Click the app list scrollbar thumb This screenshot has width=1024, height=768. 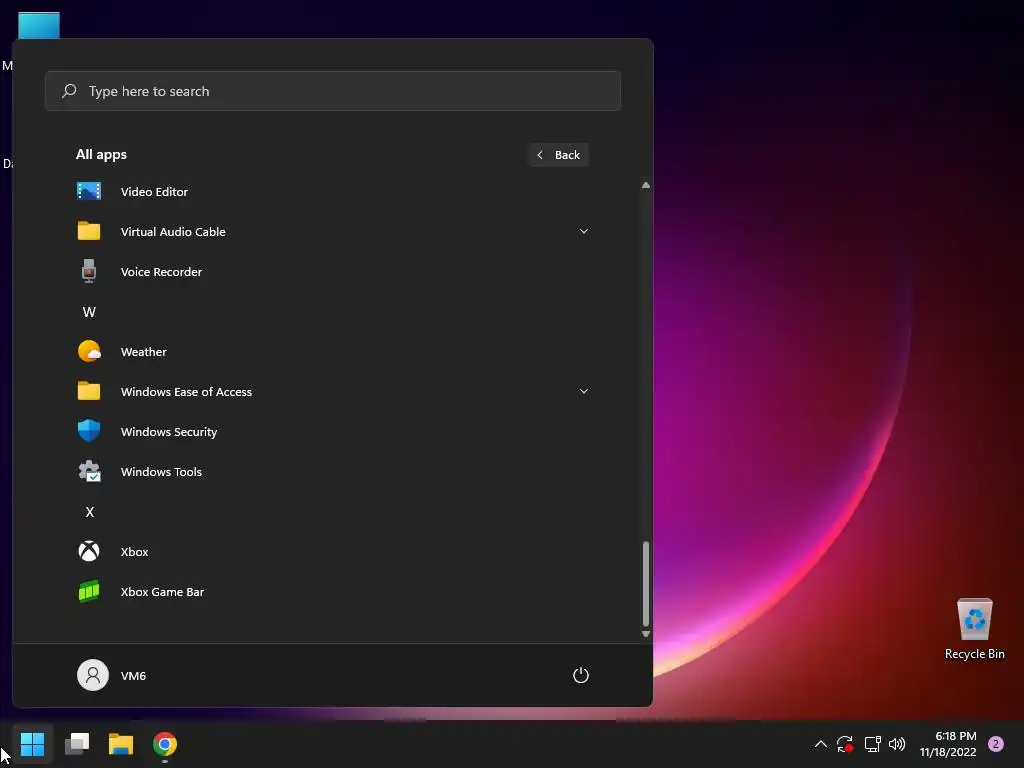click(x=645, y=583)
